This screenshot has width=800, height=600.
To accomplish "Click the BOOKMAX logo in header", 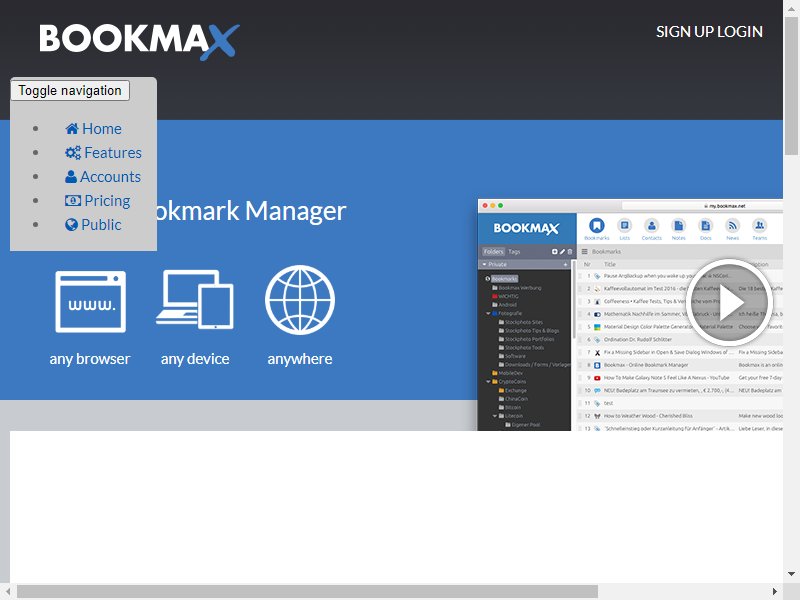I will click(139, 41).
